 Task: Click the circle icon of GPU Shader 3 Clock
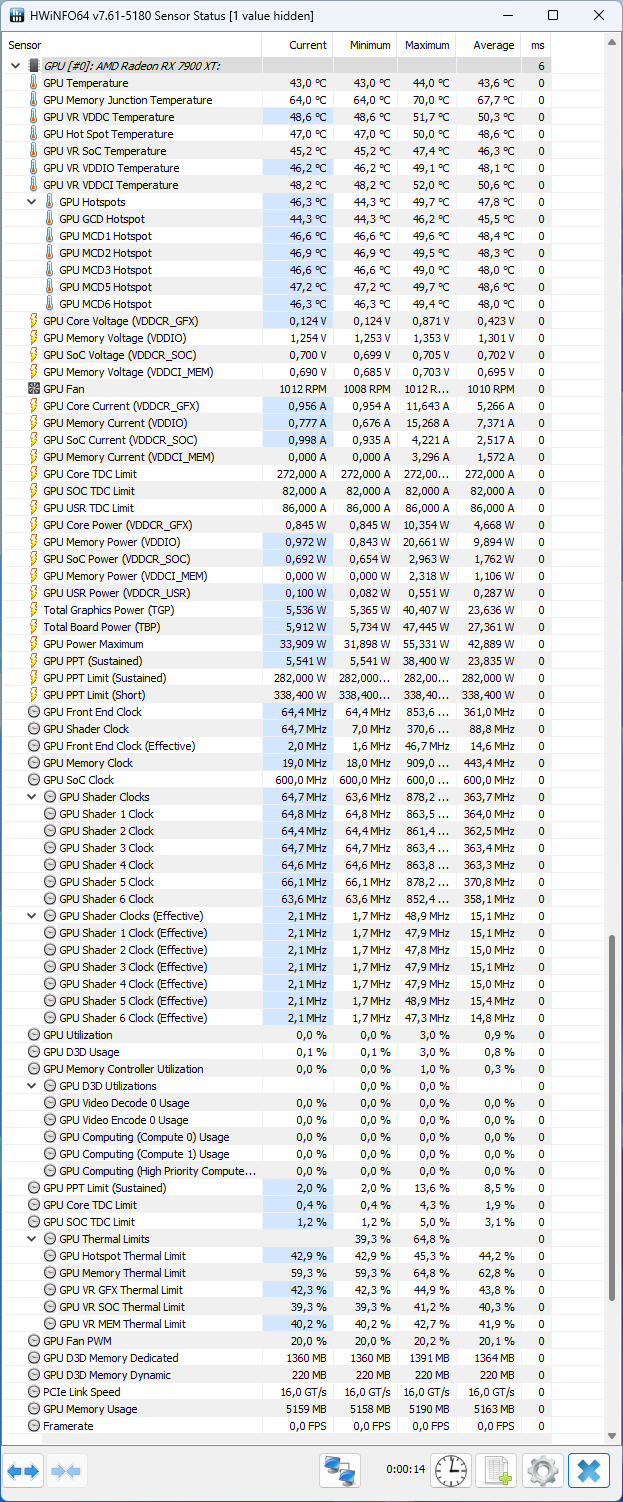pos(50,848)
